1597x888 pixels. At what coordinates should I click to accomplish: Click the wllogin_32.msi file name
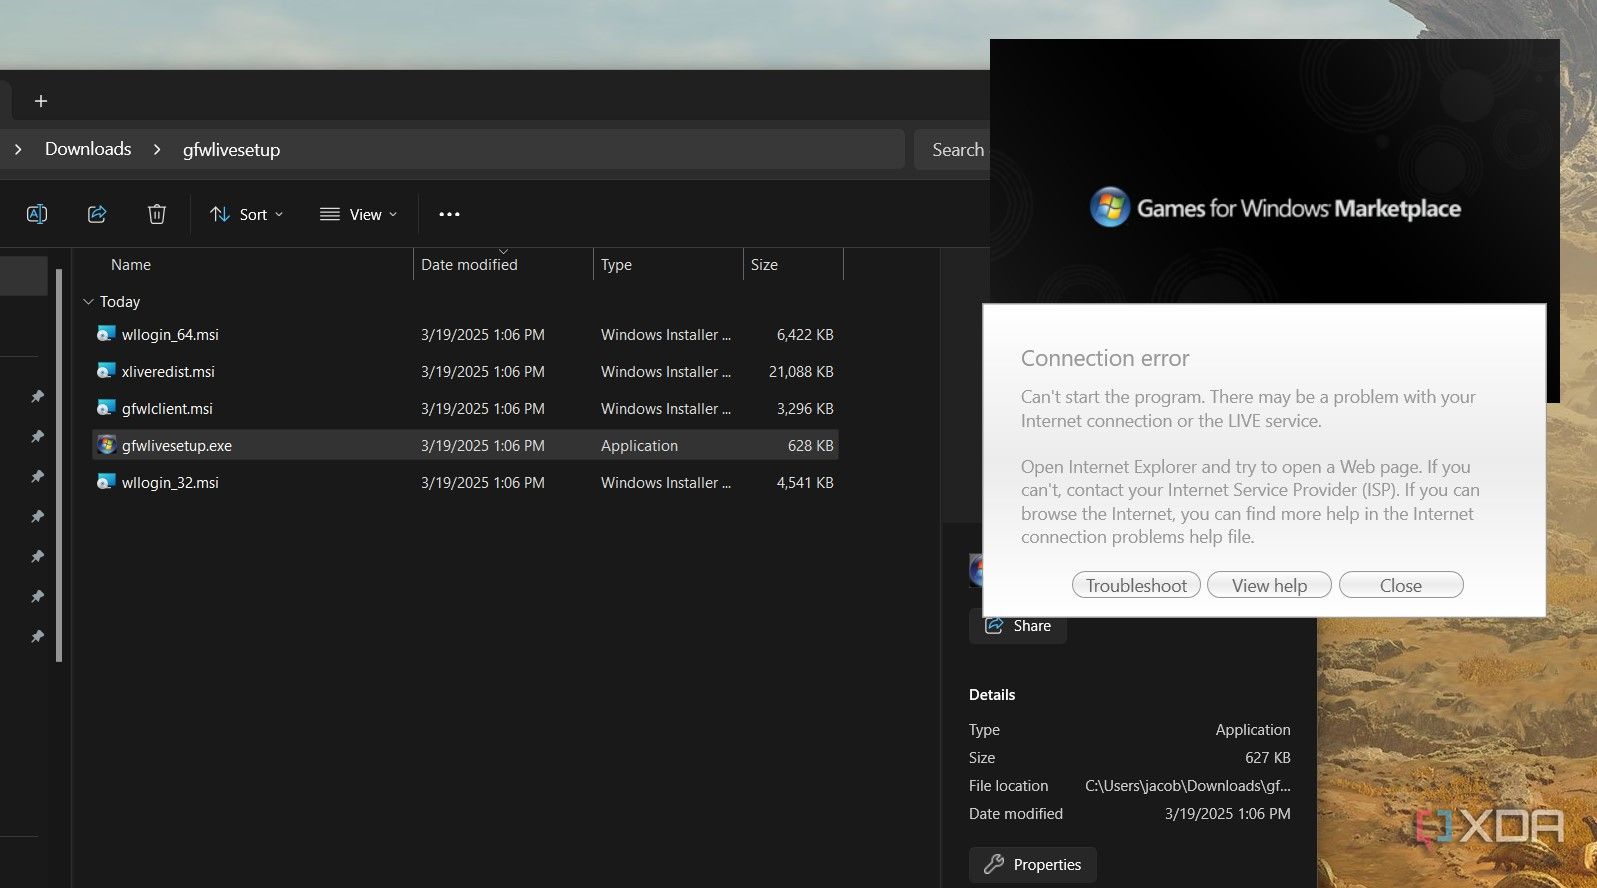pyautogui.click(x=170, y=483)
